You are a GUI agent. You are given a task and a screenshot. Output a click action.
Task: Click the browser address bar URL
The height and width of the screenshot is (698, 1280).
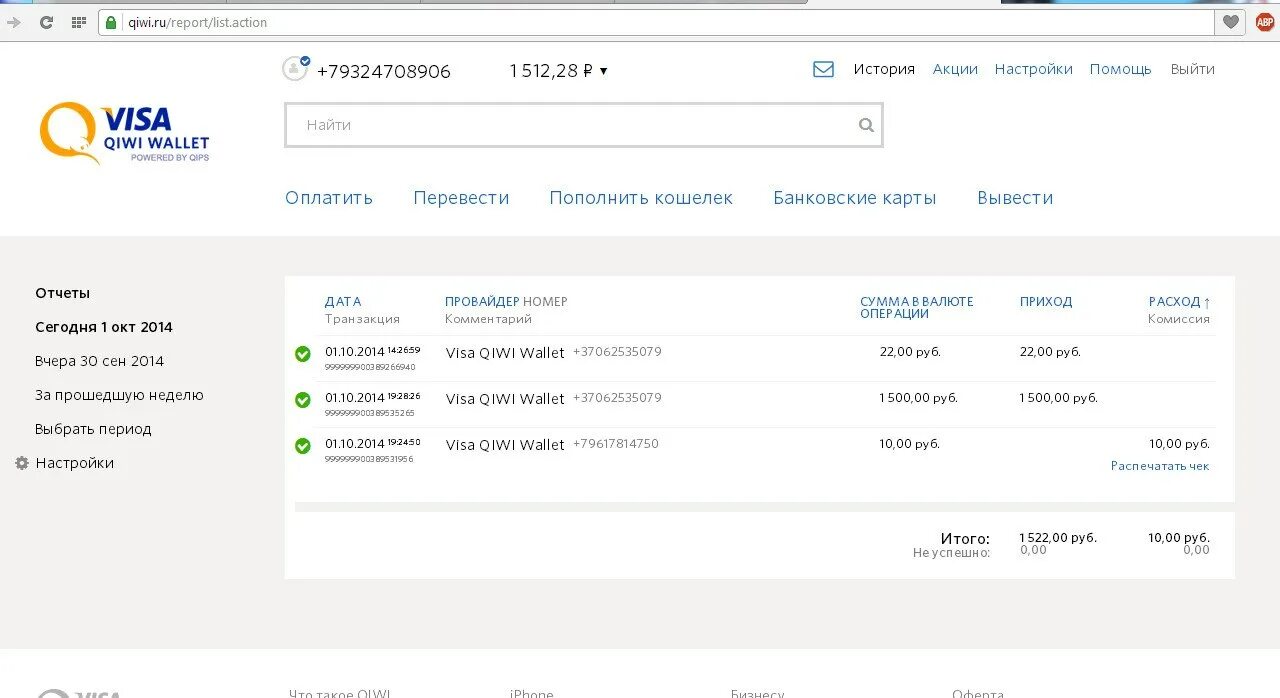click(x=198, y=22)
